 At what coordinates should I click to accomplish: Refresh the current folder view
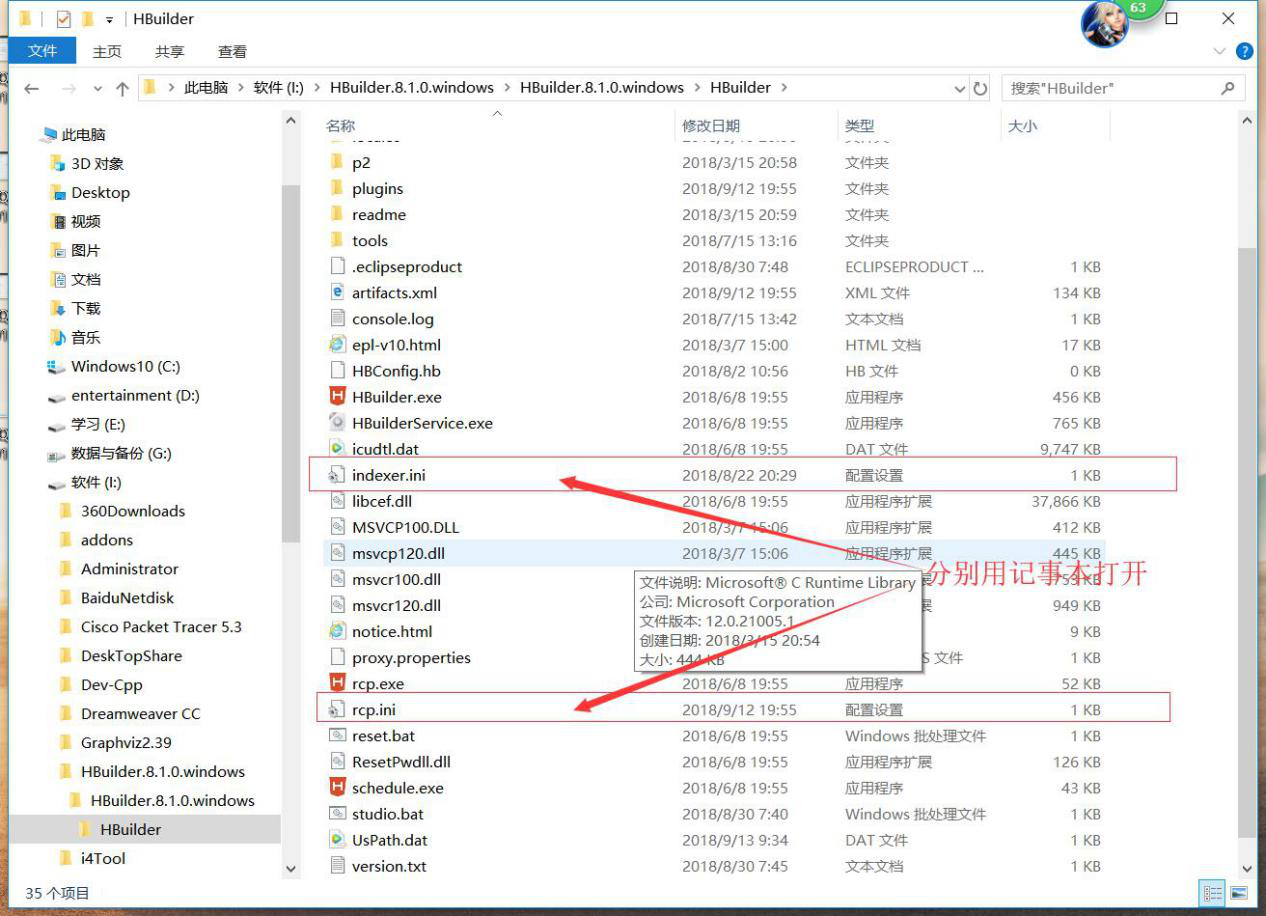point(981,88)
